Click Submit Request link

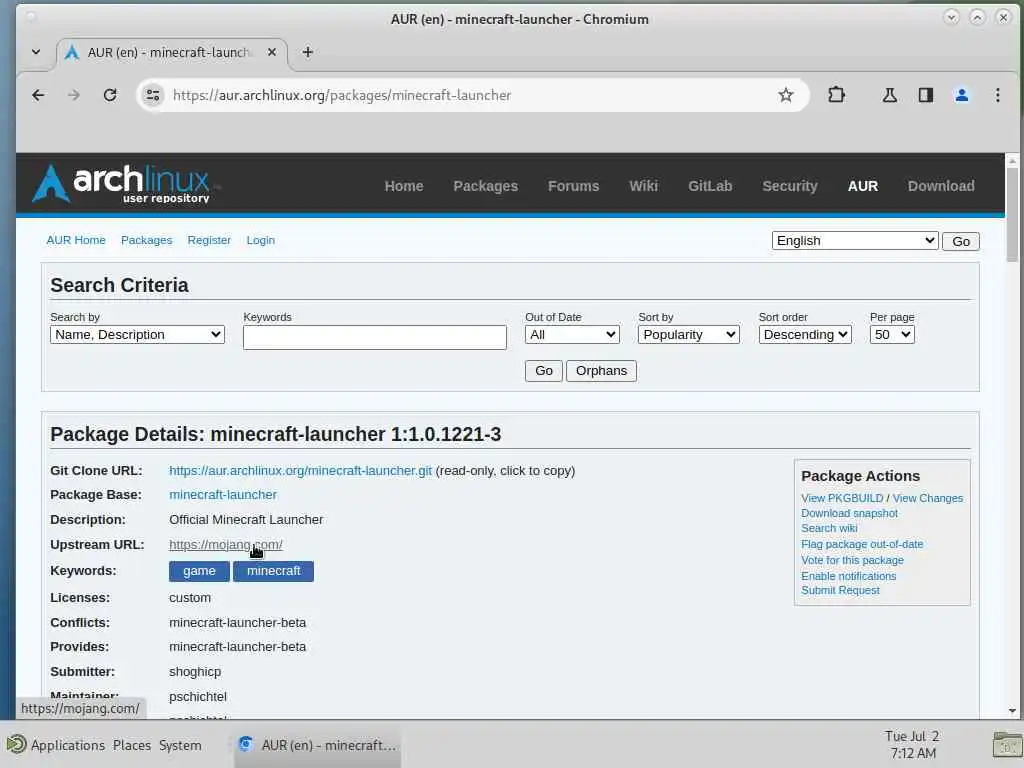840,590
